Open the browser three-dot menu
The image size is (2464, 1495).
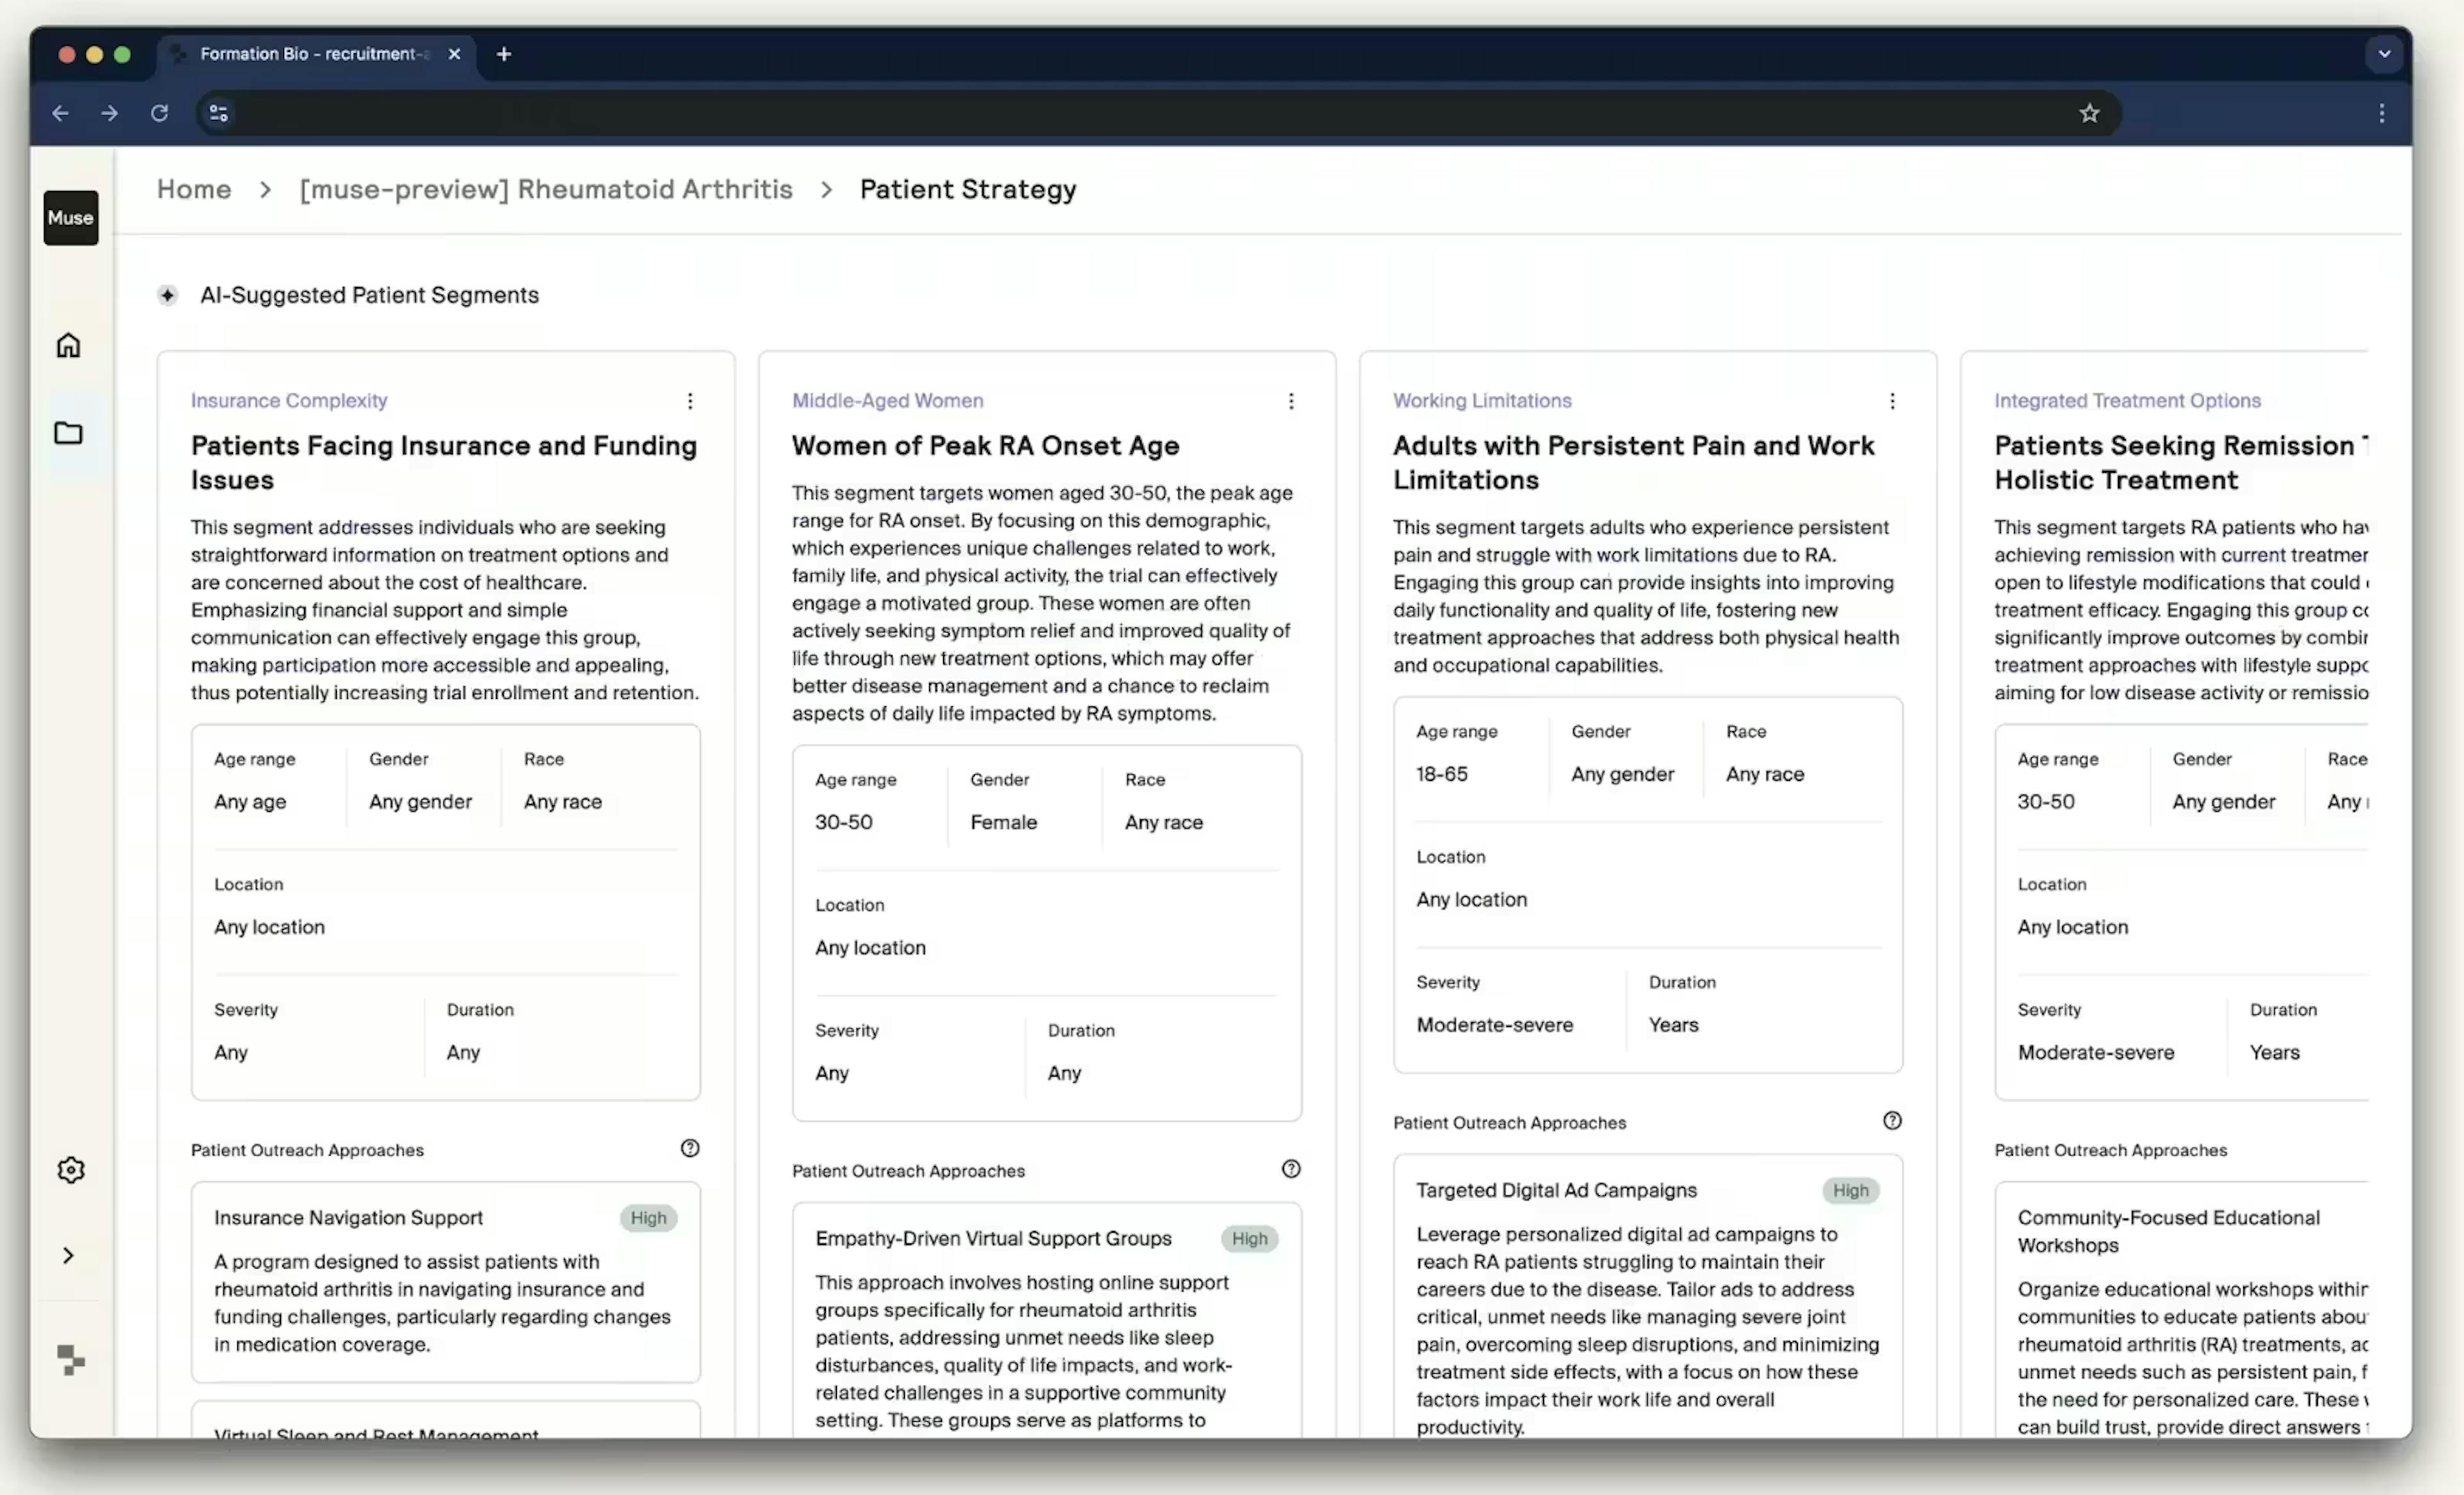coord(2382,113)
